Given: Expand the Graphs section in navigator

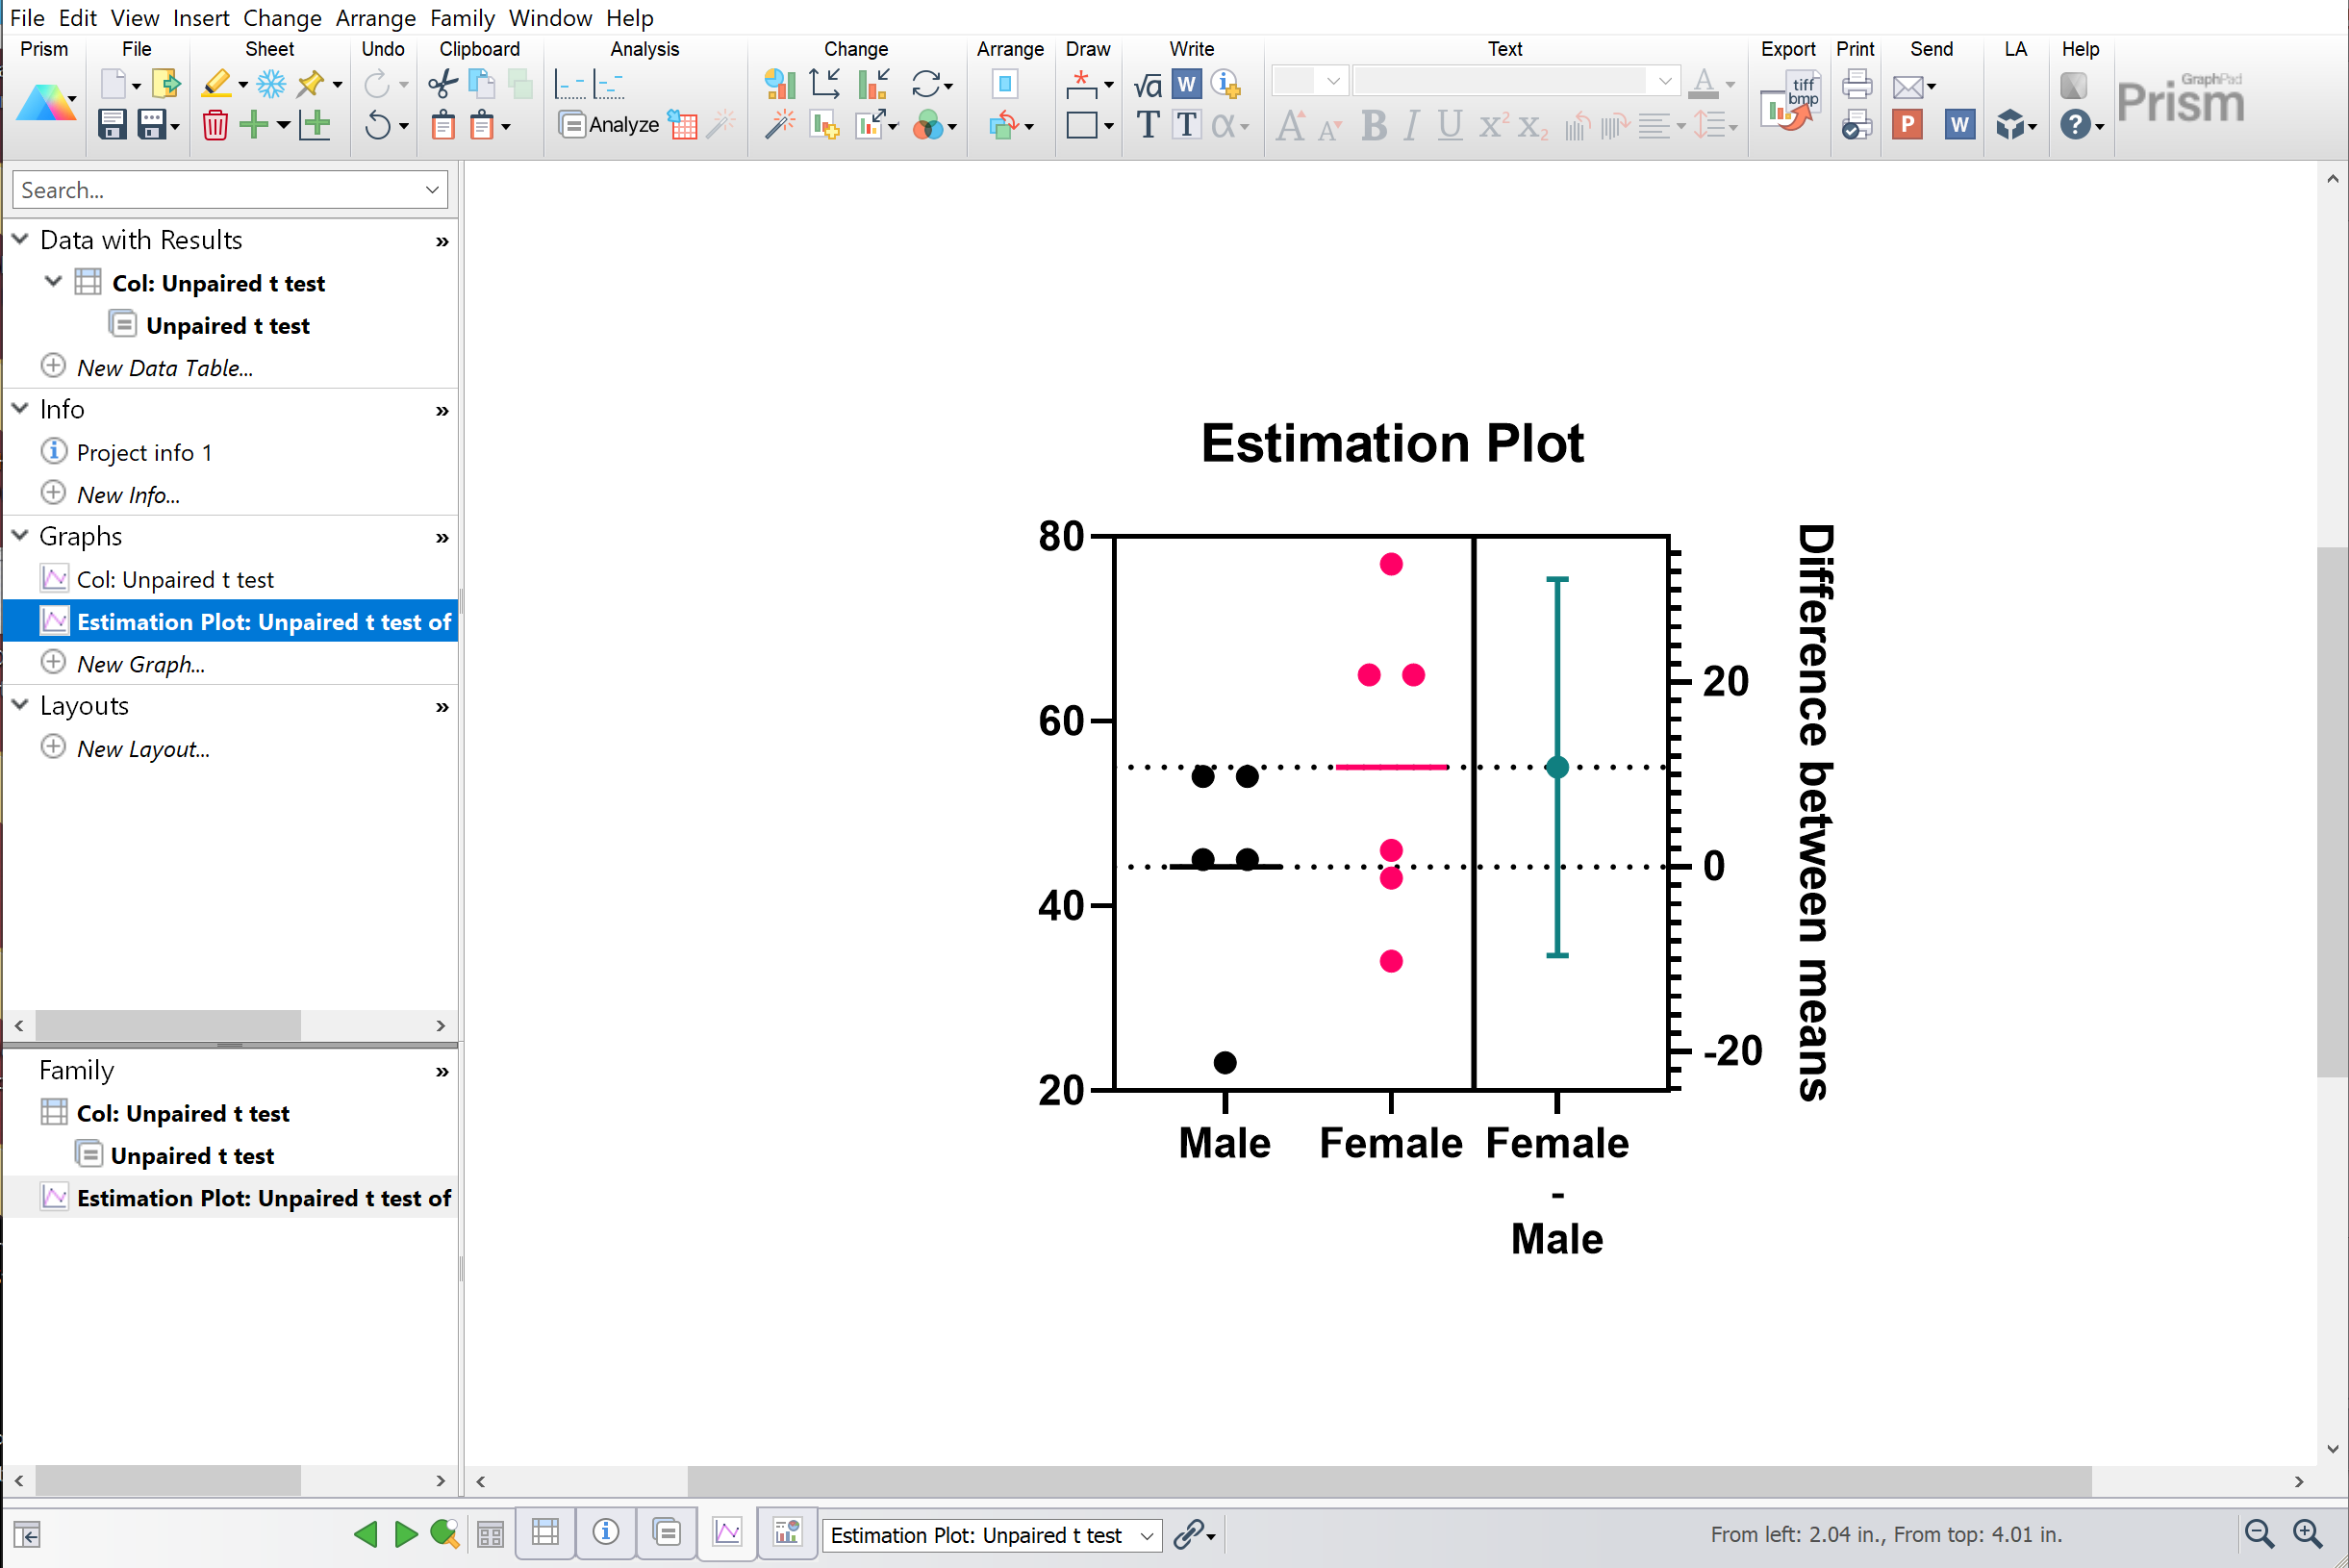Looking at the screenshot, I should click(24, 536).
